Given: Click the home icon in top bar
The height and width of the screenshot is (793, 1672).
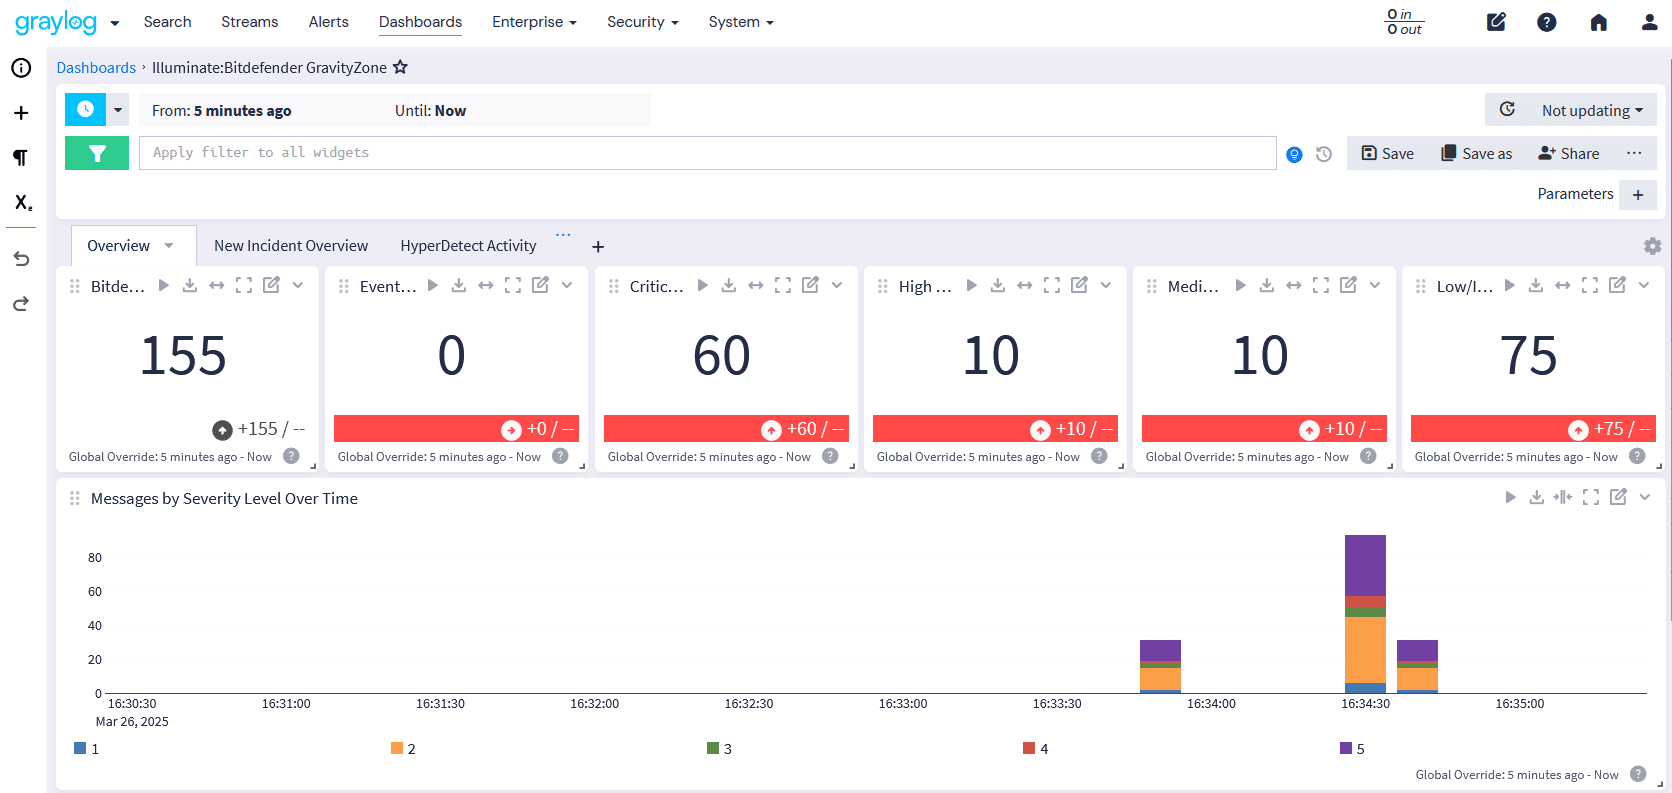Looking at the screenshot, I should pyautogui.click(x=1598, y=22).
